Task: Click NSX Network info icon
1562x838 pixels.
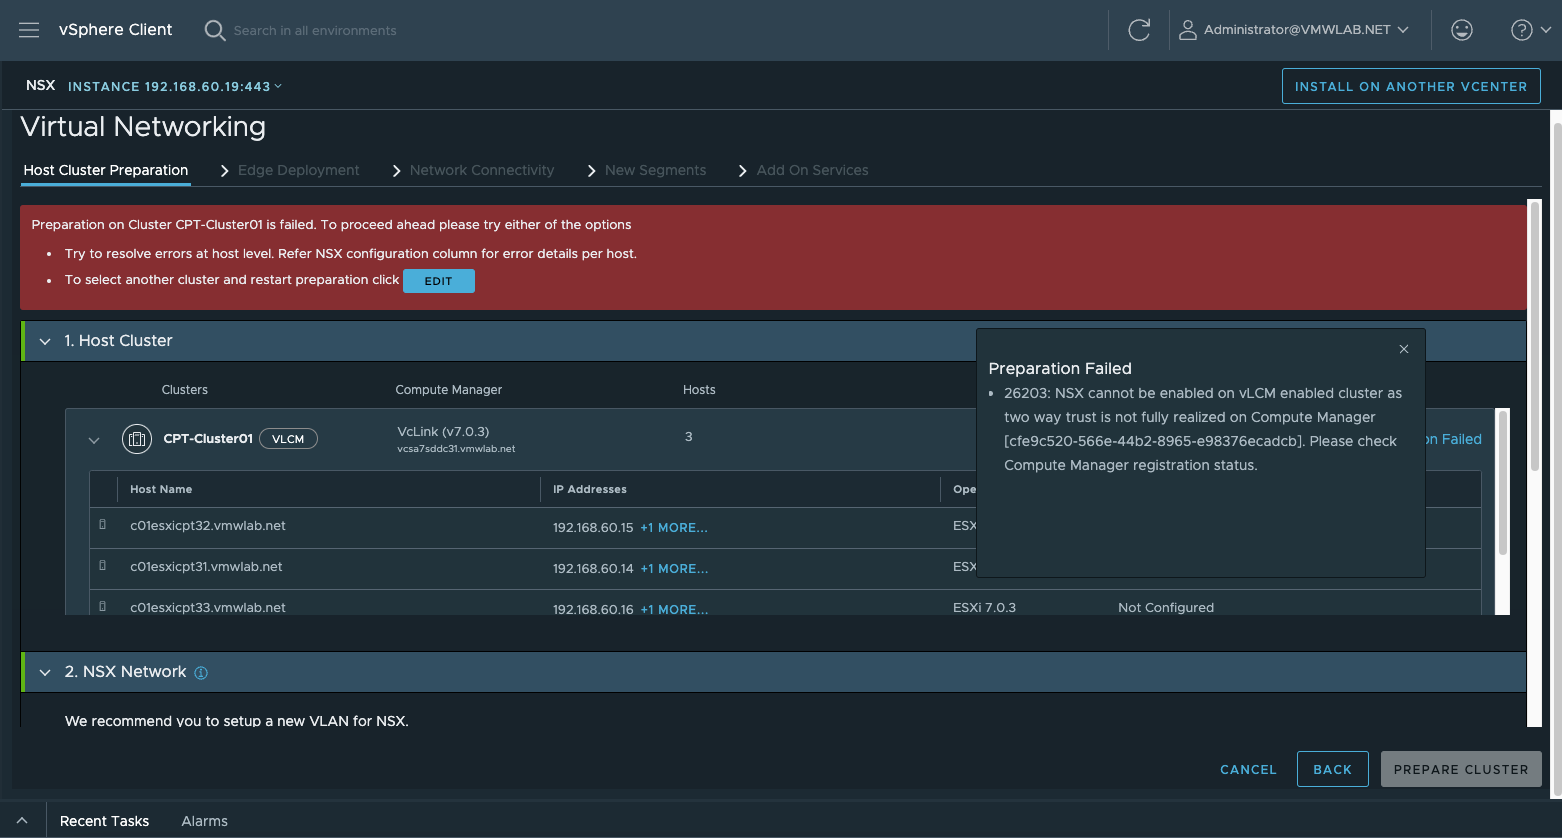Action: pos(201,673)
